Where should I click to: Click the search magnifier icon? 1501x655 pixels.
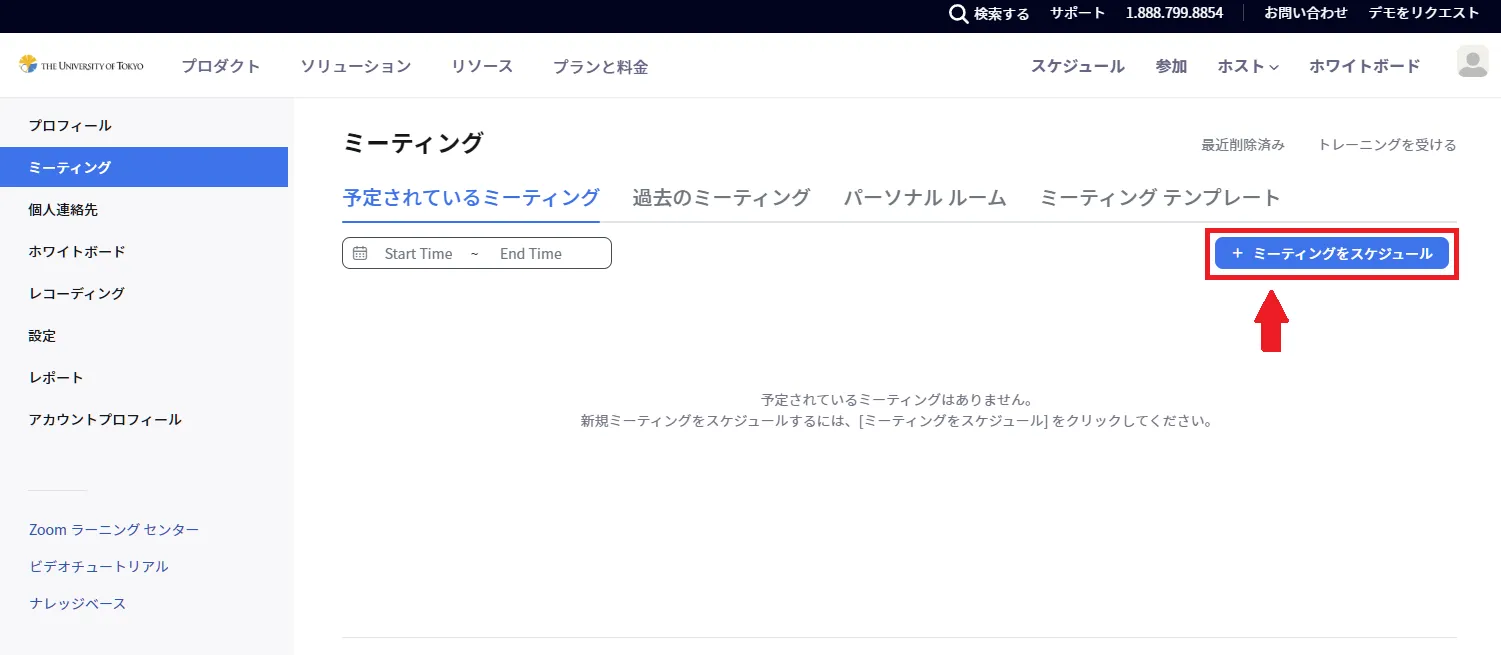[958, 14]
